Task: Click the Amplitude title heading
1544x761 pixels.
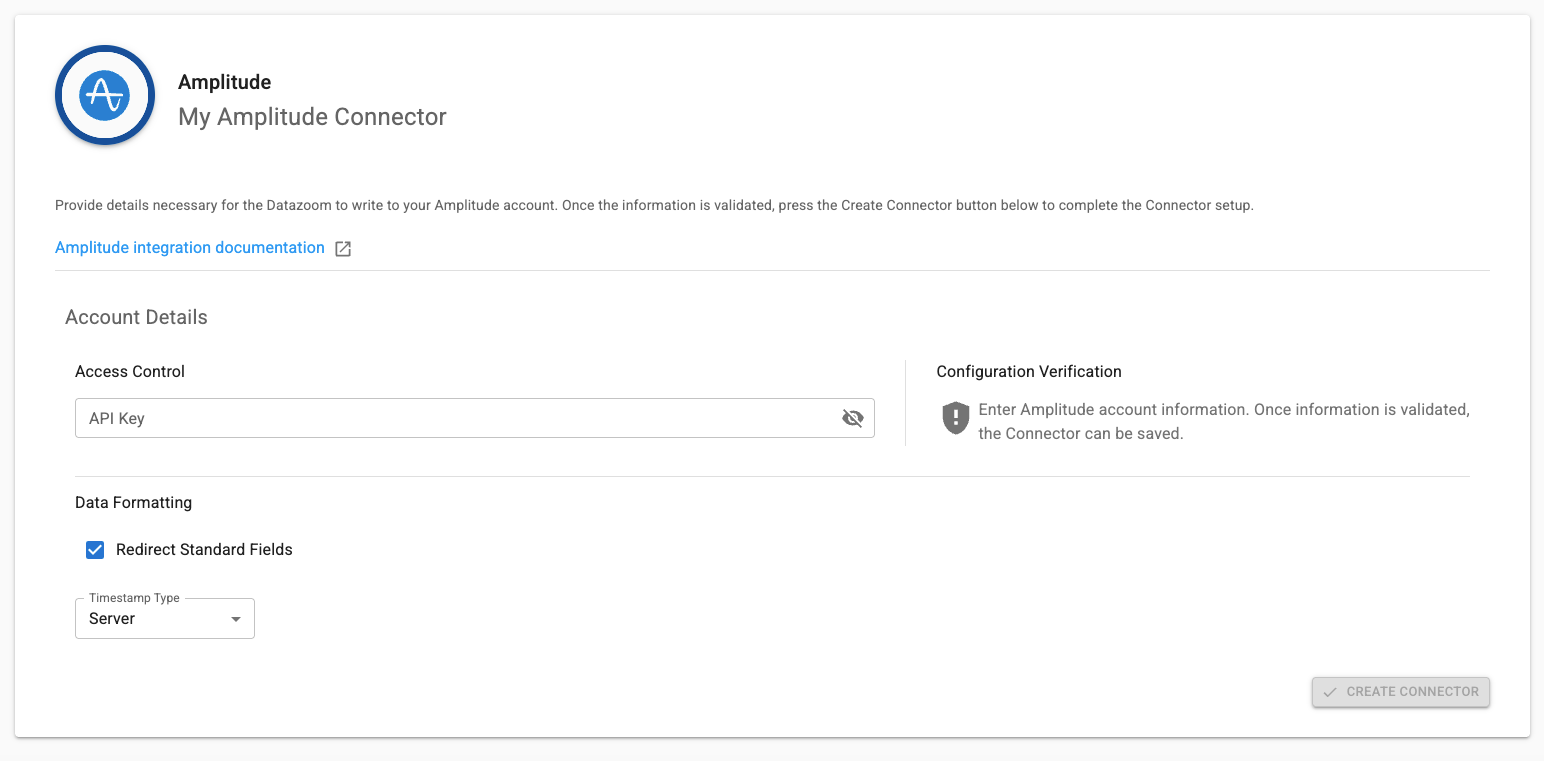Action: click(224, 82)
